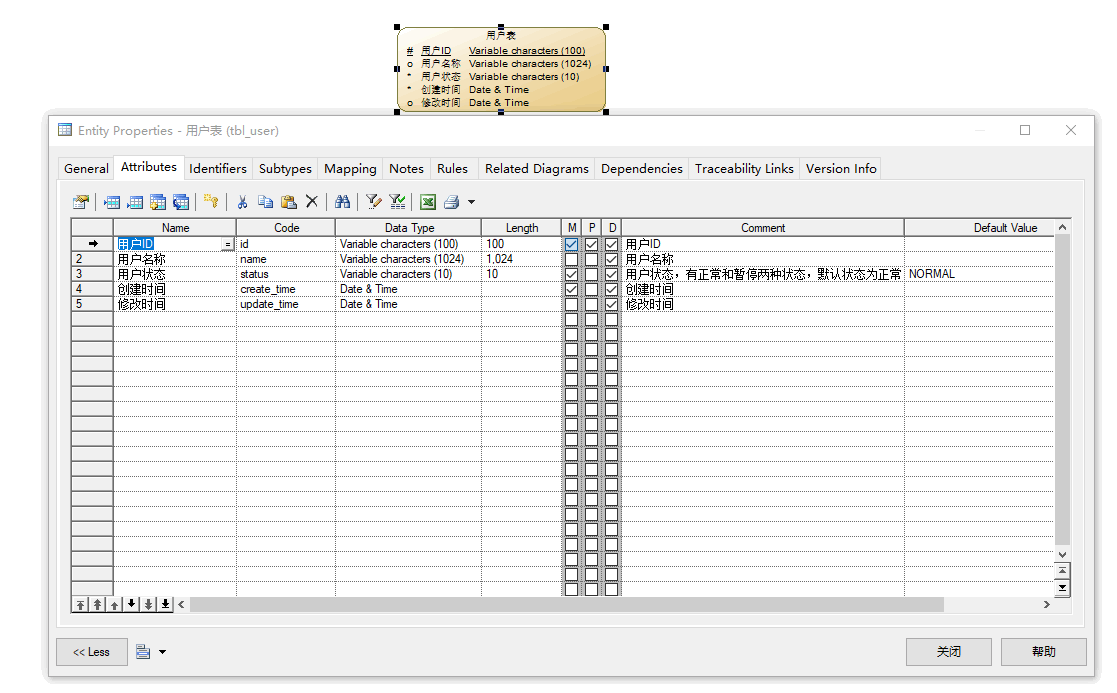
Task: Click the Insert a Row icon
Action: tap(112, 202)
